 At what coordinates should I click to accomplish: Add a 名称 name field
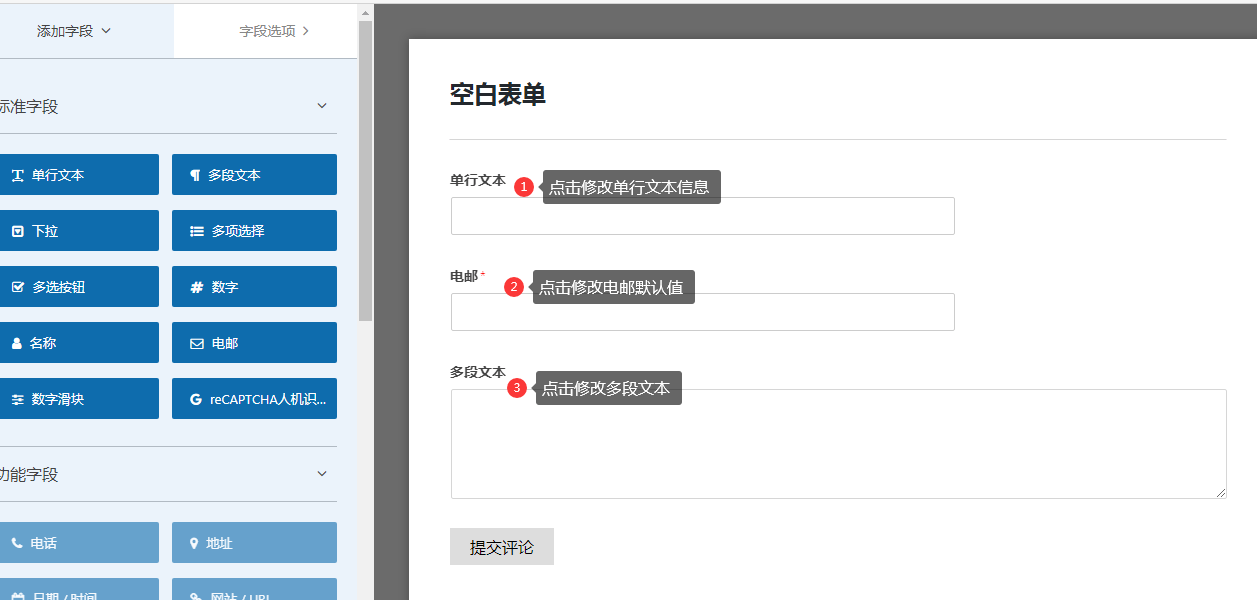point(78,343)
